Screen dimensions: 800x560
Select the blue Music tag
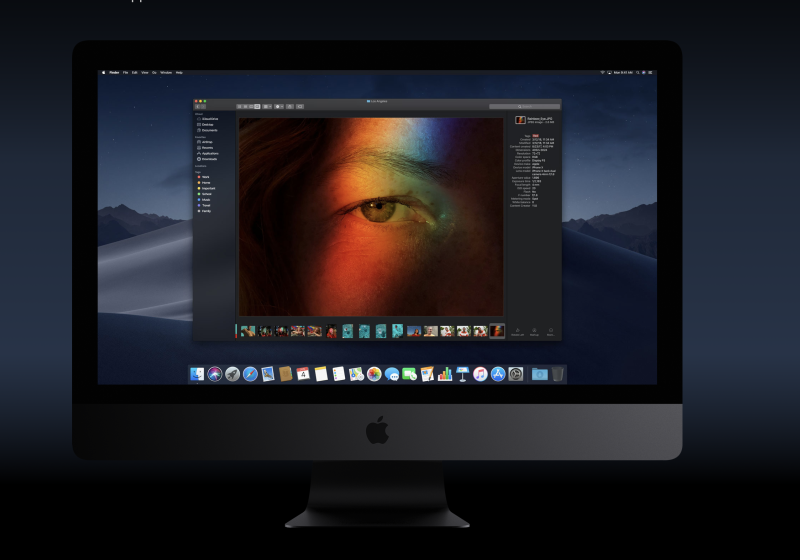tap(204, 200)
